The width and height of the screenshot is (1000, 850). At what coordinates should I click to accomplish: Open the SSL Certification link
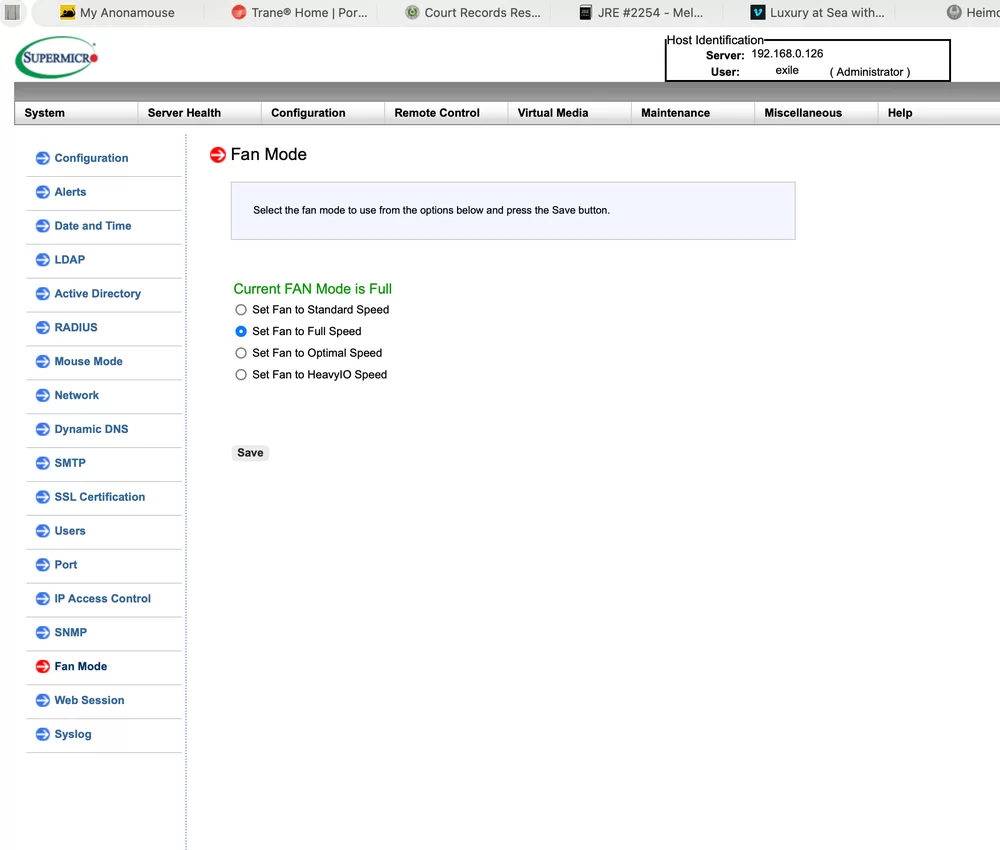[x=99, y=497]
